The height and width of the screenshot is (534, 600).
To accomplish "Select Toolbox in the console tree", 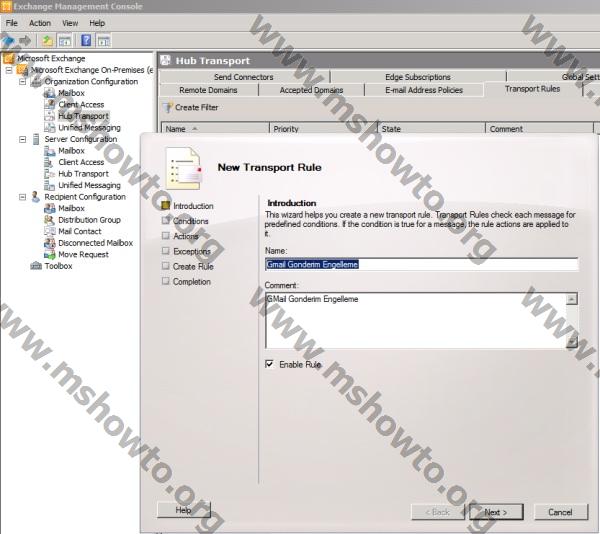I will 58,266.
